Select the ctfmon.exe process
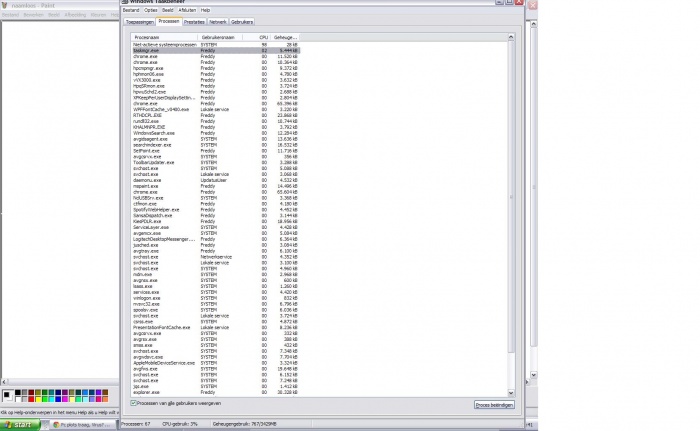This screenshot has width=700, height=431. (216, 204)
